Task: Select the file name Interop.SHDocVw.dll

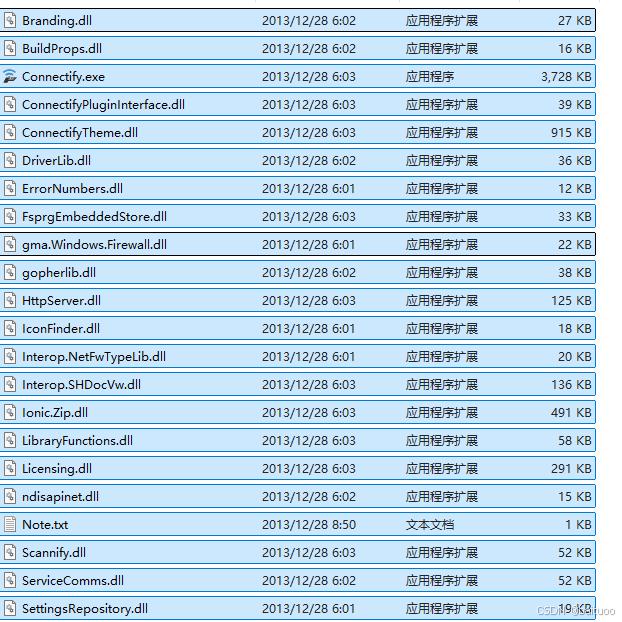Action: (x=81, y=385)
